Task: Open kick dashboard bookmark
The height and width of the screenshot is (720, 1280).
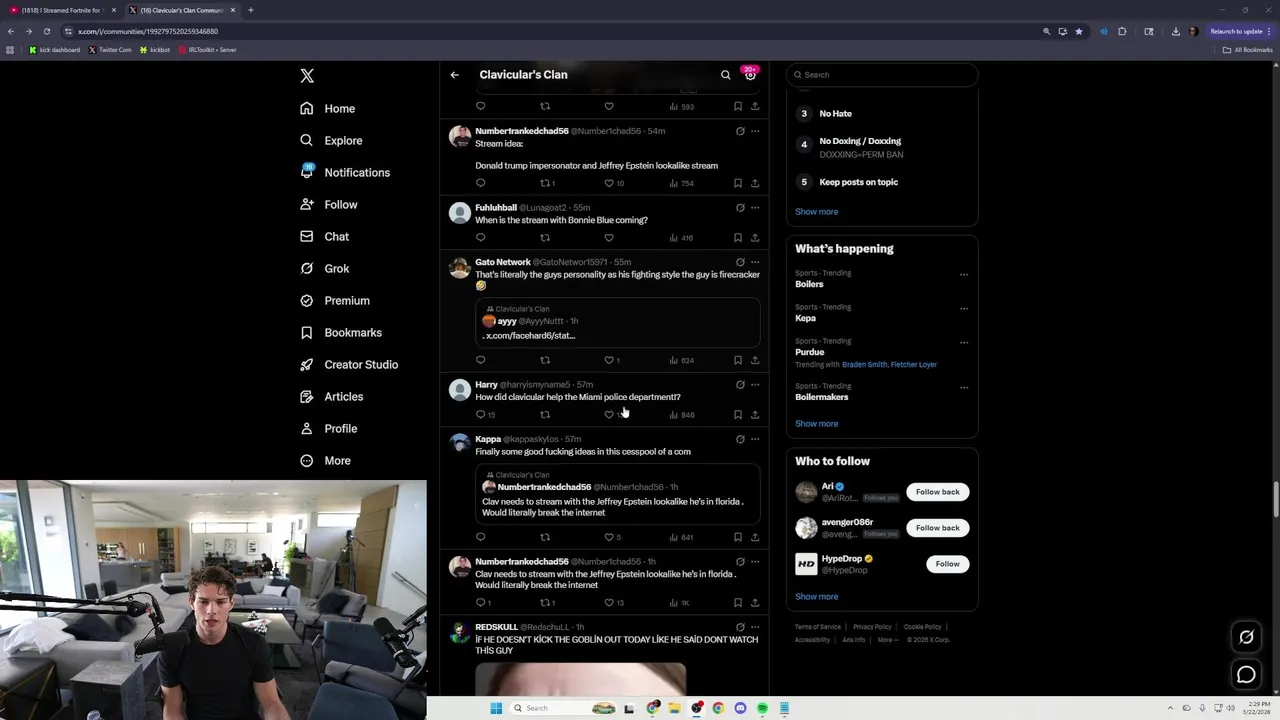Action: [54, 50]
